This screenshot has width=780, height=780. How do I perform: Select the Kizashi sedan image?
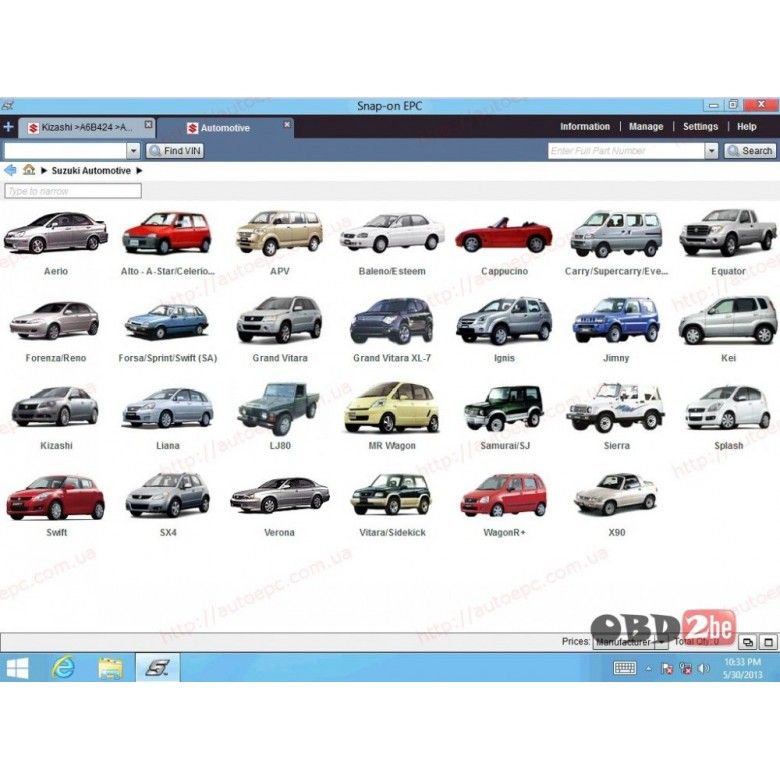[x=55, y=406]
